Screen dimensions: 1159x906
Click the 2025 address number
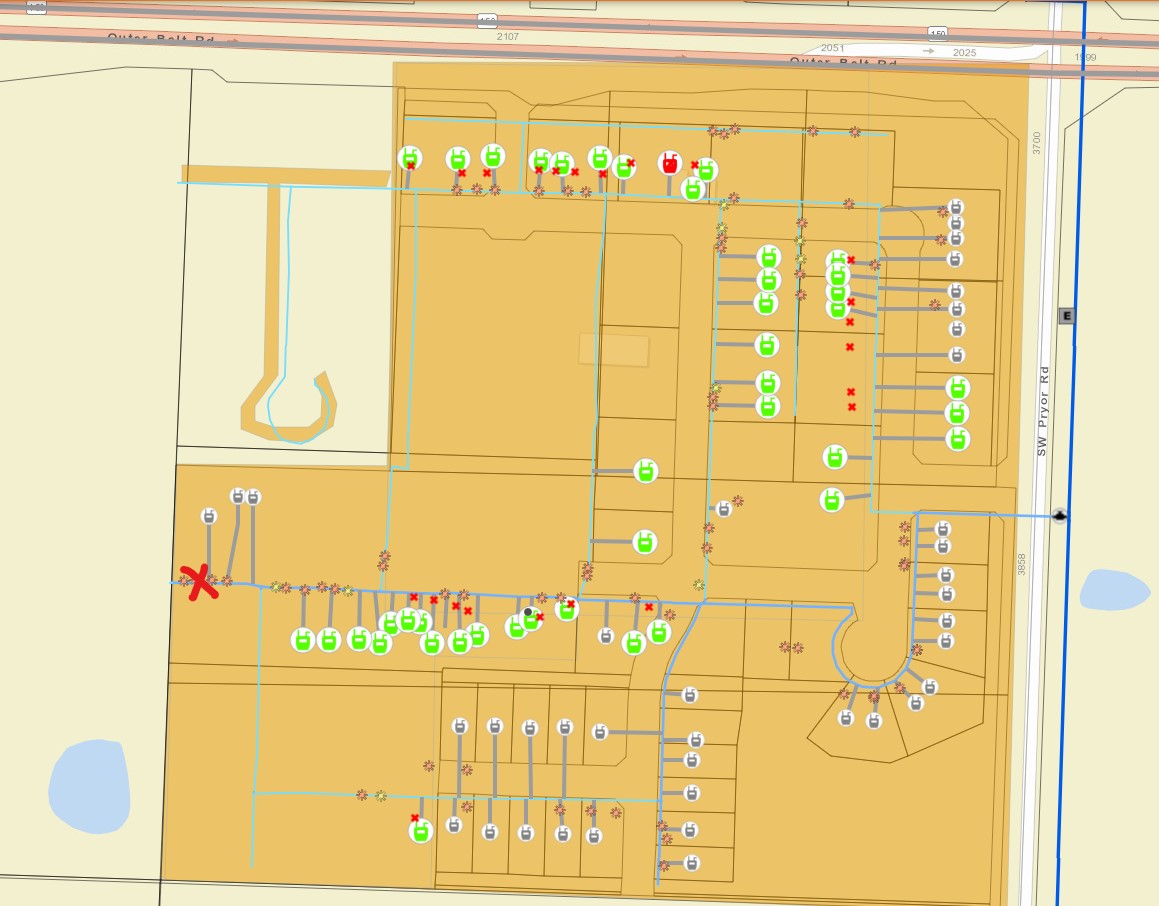[x=964, y=51]
